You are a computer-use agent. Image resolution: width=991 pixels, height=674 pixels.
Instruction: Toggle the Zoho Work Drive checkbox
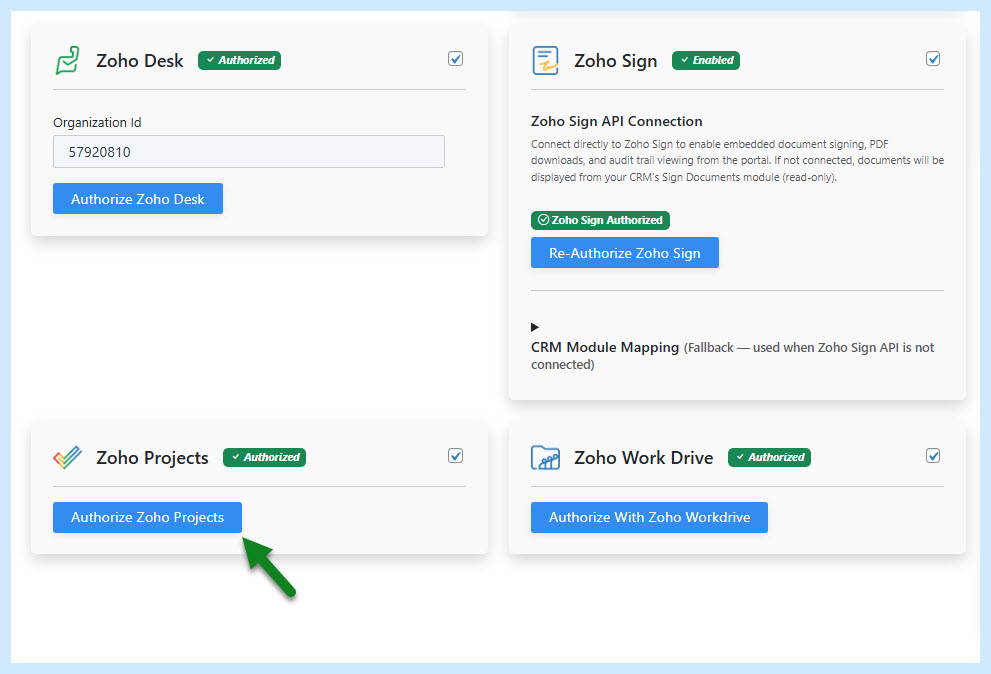(x=933, y=456)
